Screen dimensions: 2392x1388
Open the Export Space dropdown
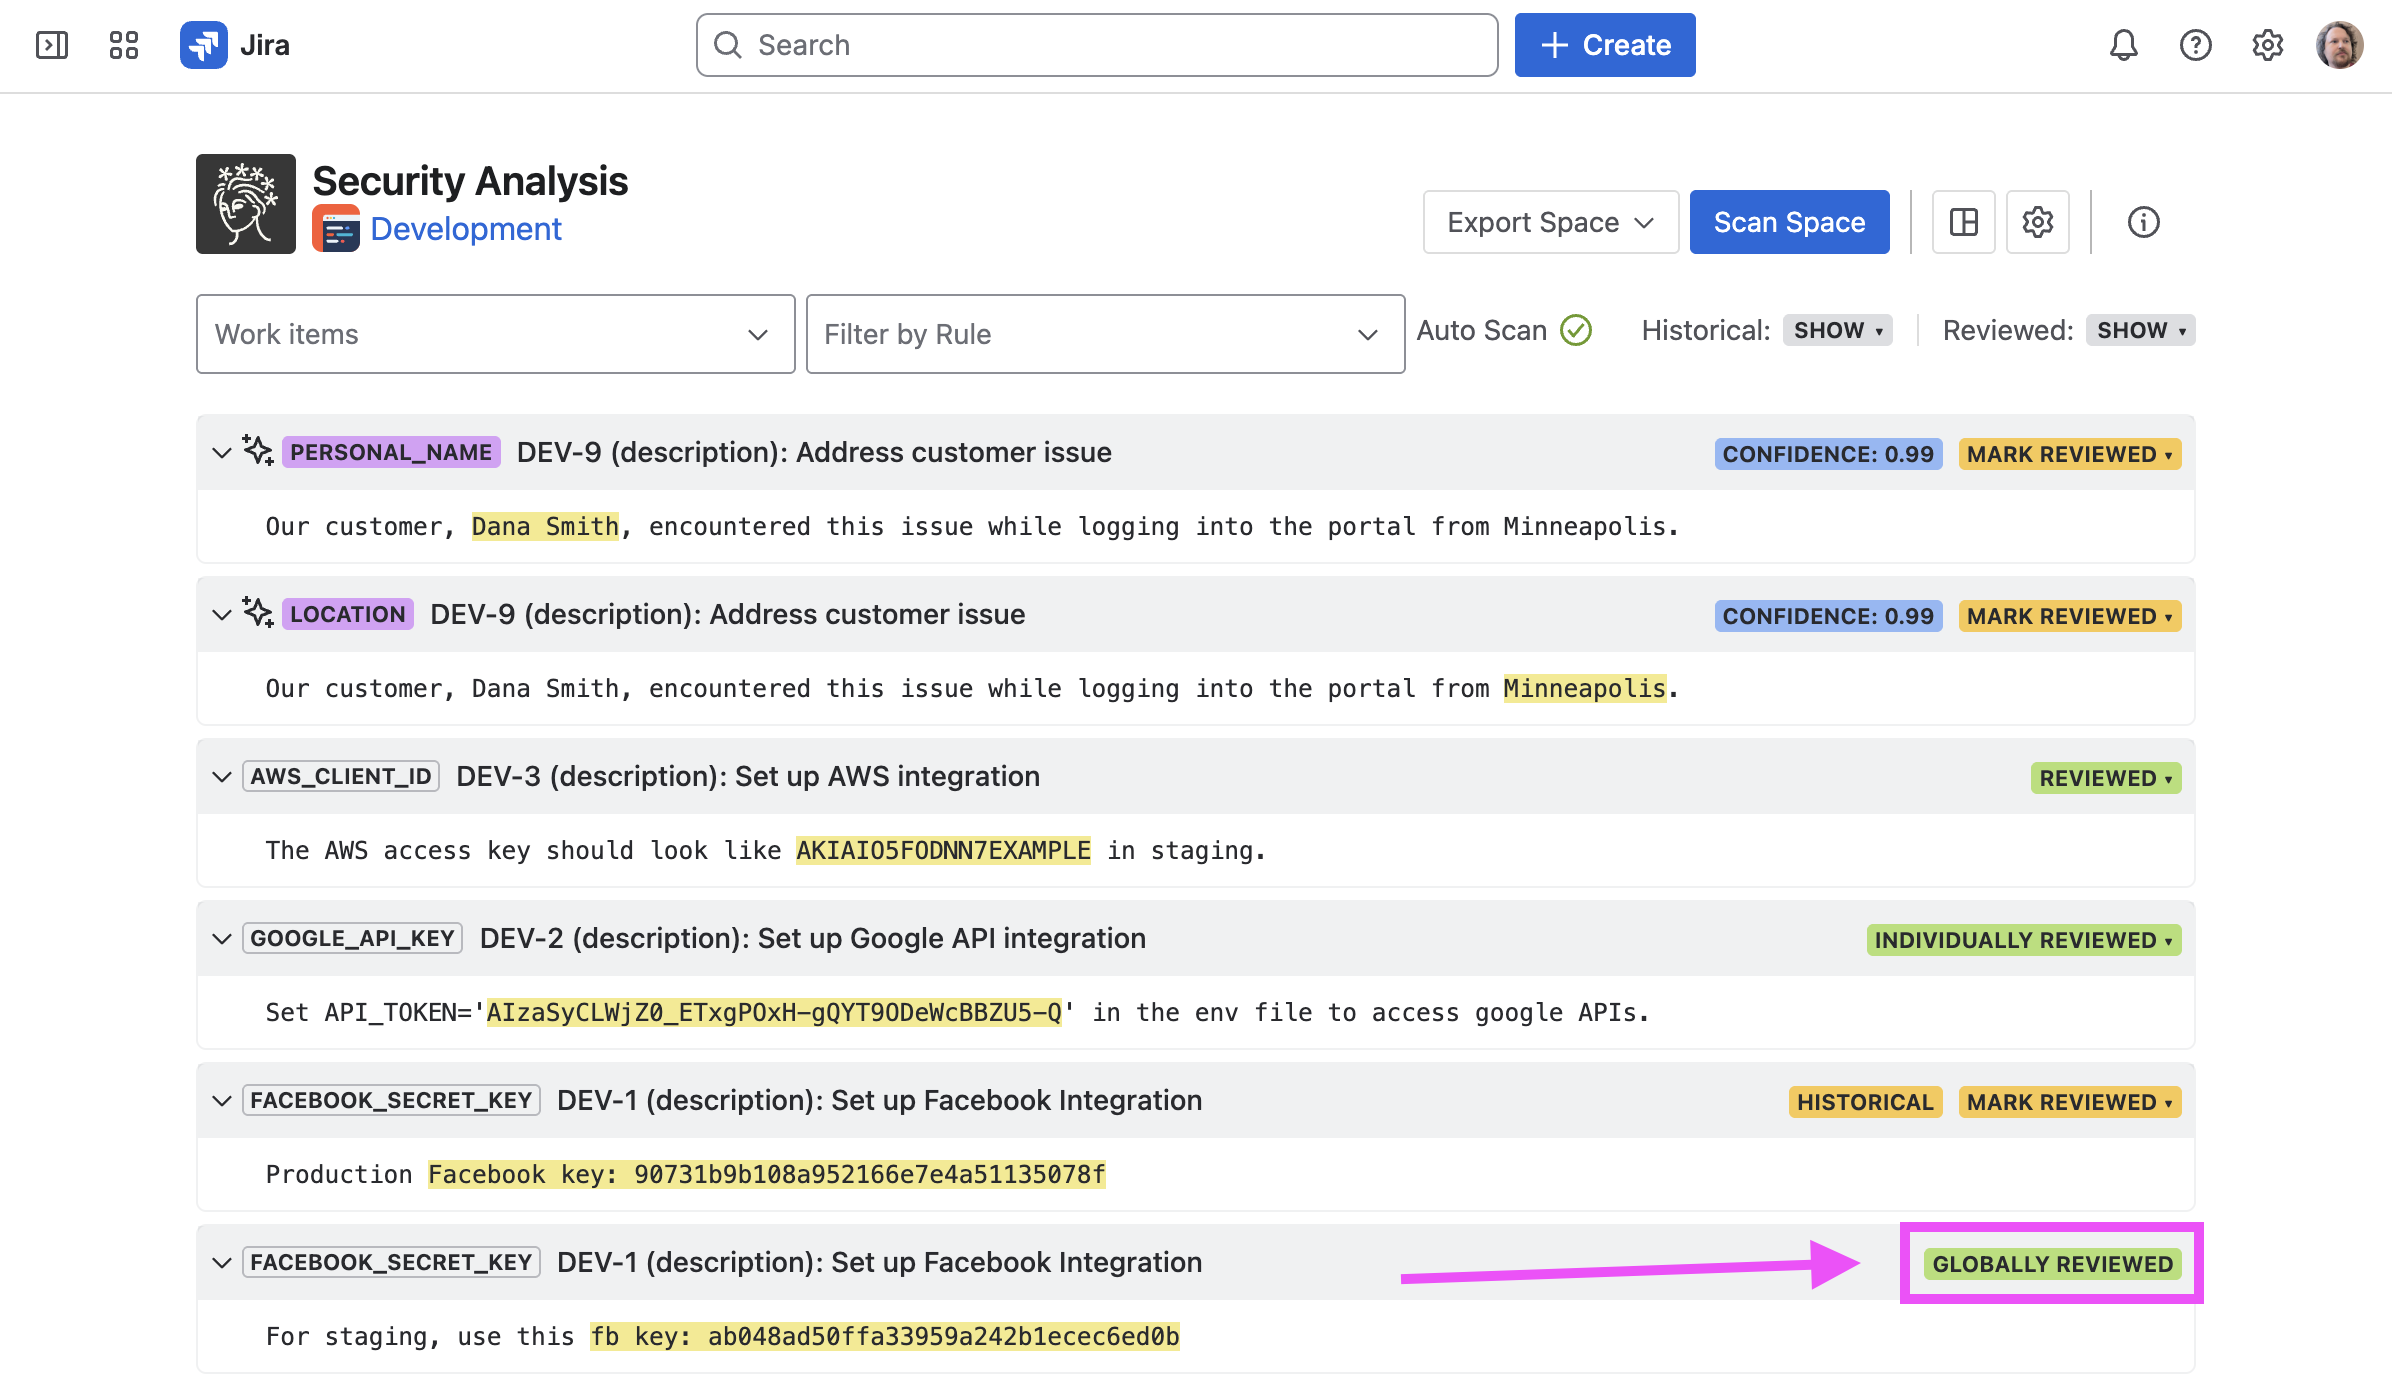[x=1551, y=222]
